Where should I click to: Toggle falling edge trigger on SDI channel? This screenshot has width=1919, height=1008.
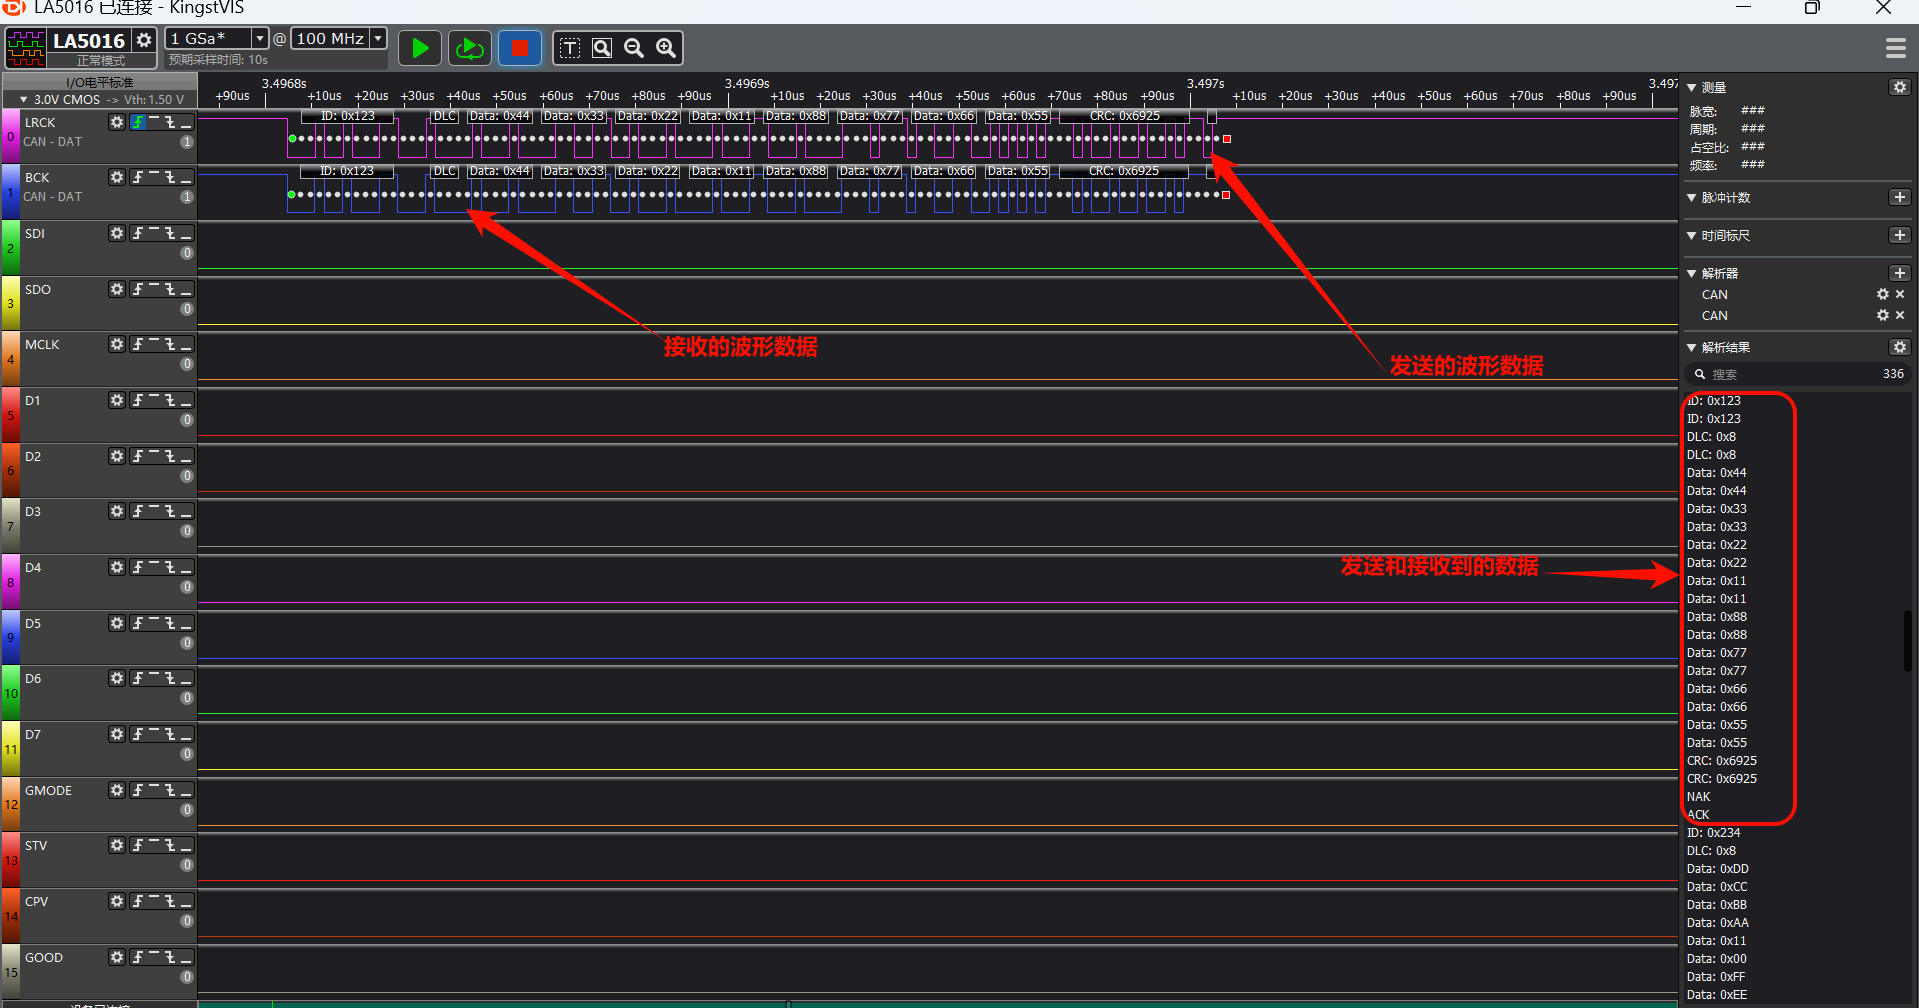coord(170,233)
